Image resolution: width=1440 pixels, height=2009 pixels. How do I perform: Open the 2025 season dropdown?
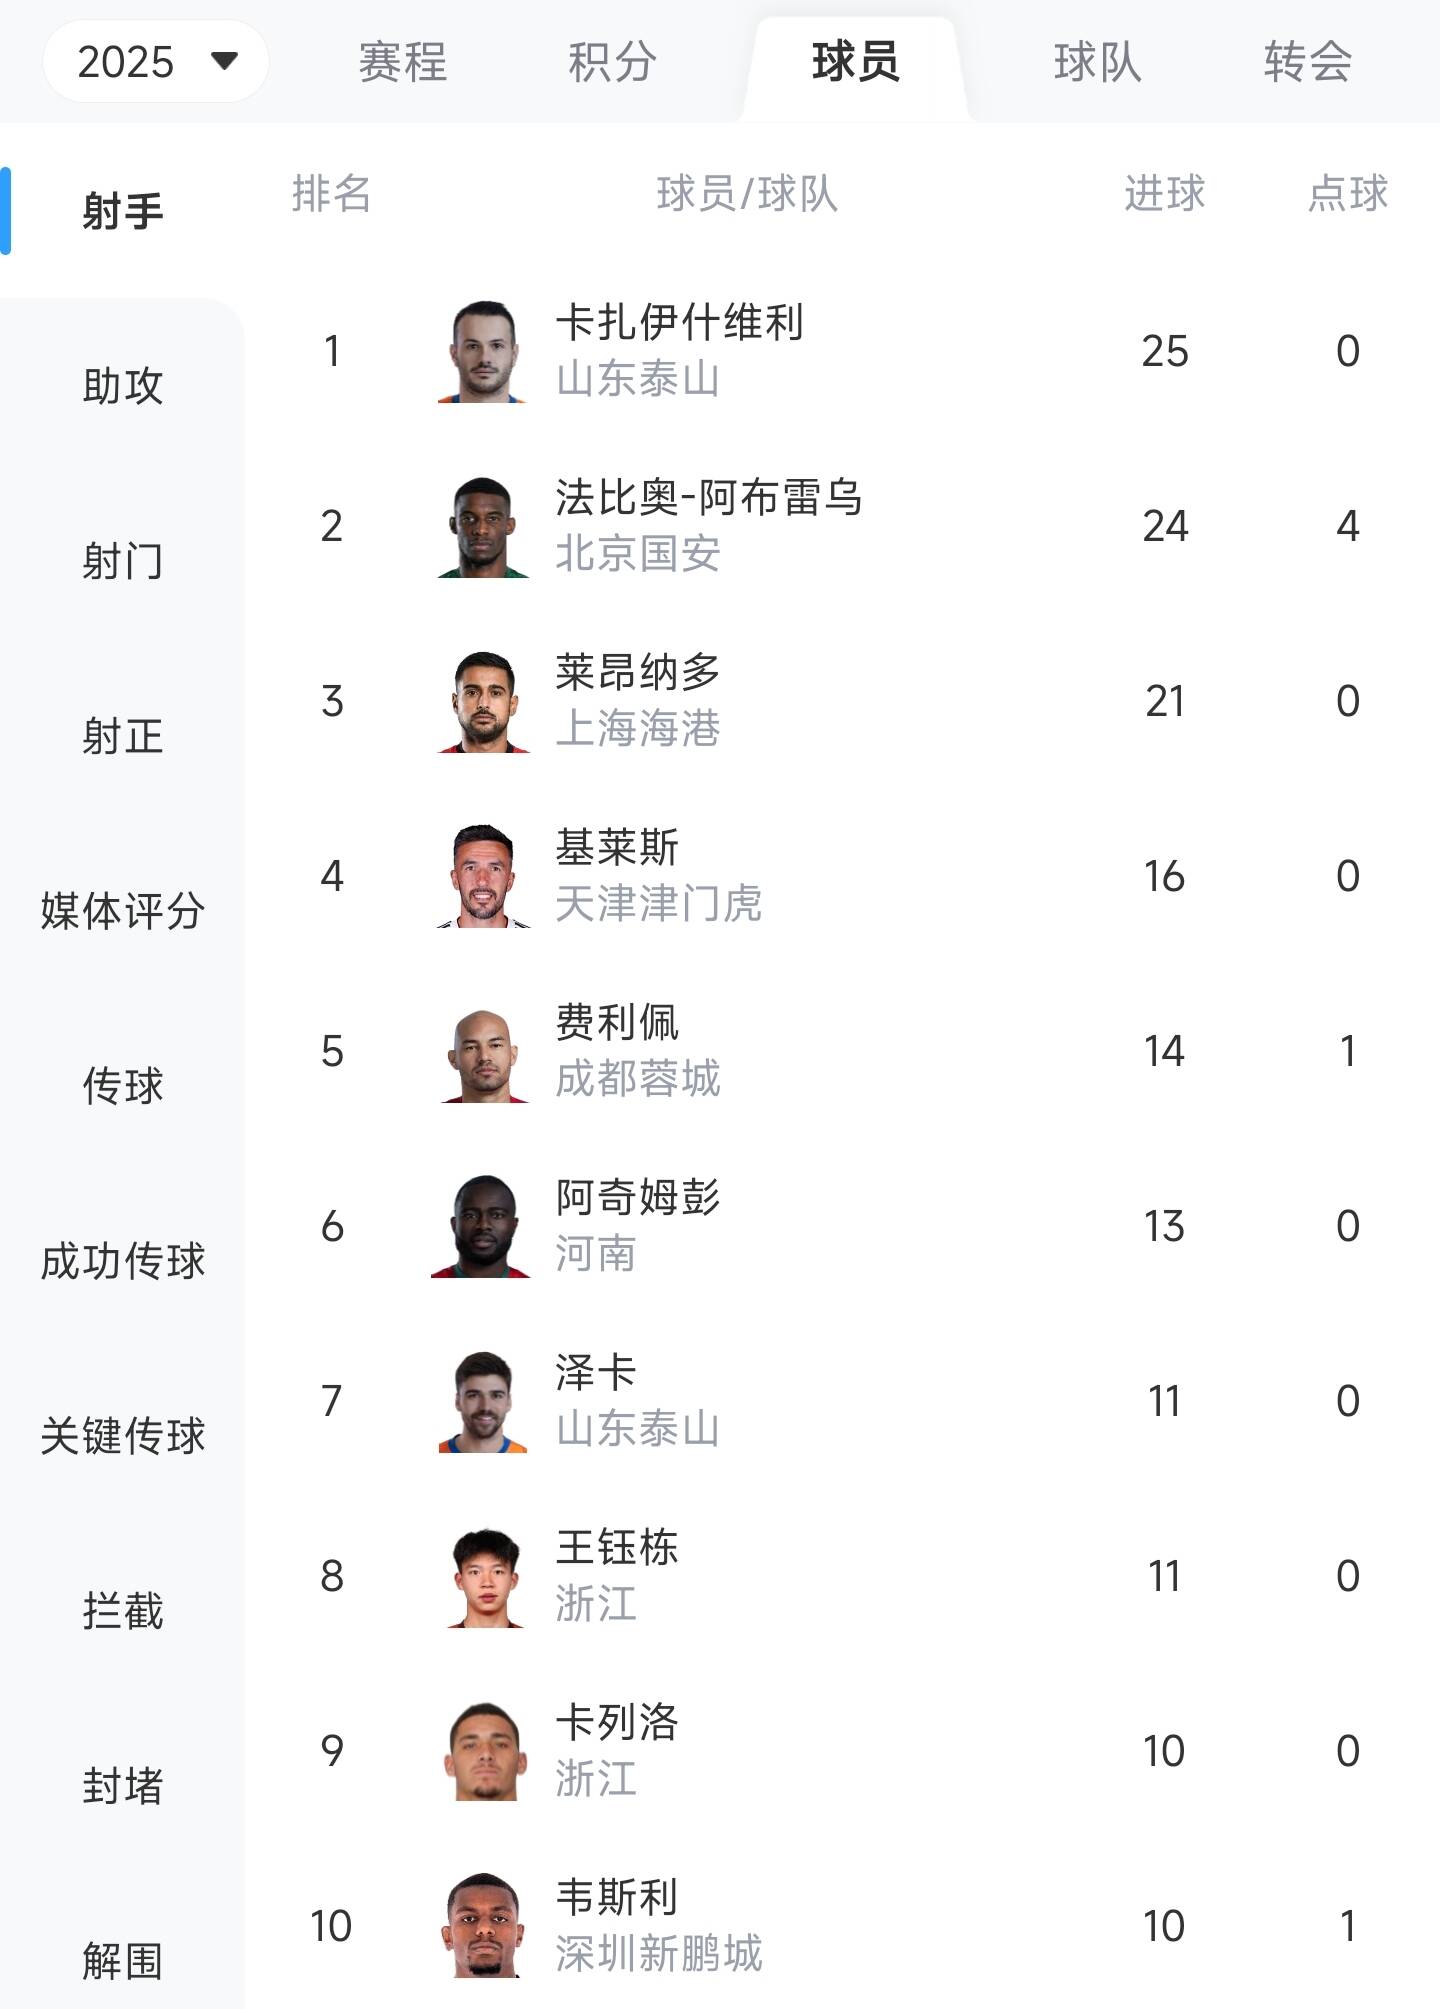coord(155,62)
